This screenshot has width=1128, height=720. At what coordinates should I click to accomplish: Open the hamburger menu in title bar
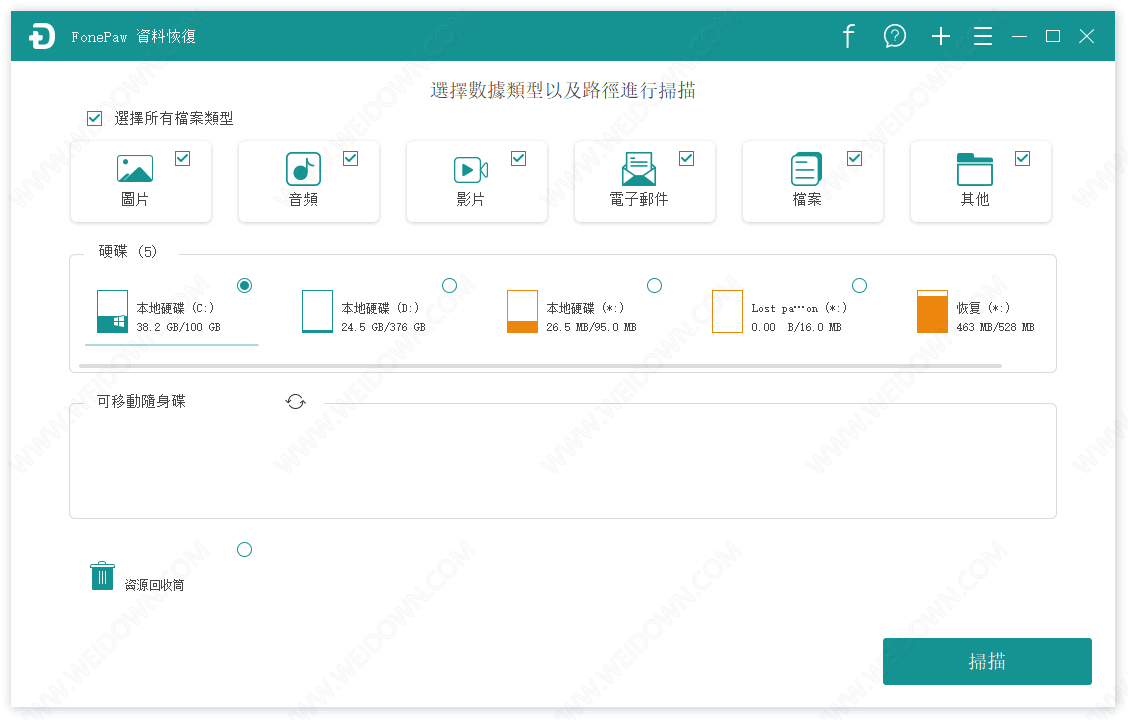click(x=983, y=37)
